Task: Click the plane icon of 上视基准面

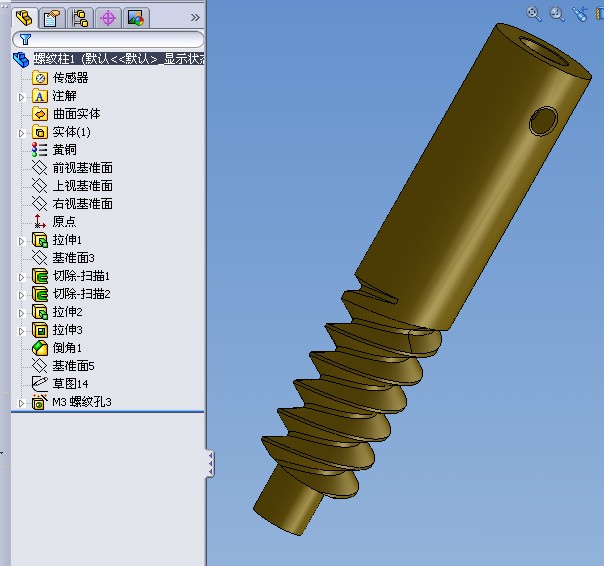Action: [39, 186]
